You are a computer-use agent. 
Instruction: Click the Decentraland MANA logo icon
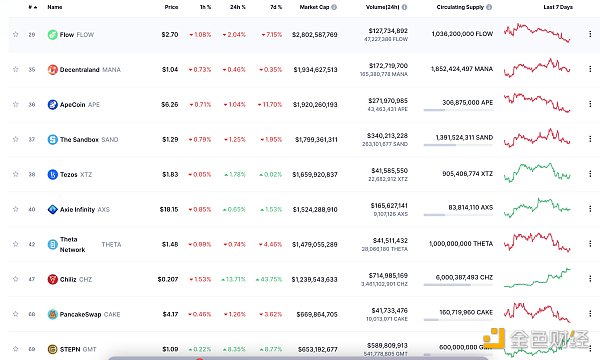click(x=52, y=70)
